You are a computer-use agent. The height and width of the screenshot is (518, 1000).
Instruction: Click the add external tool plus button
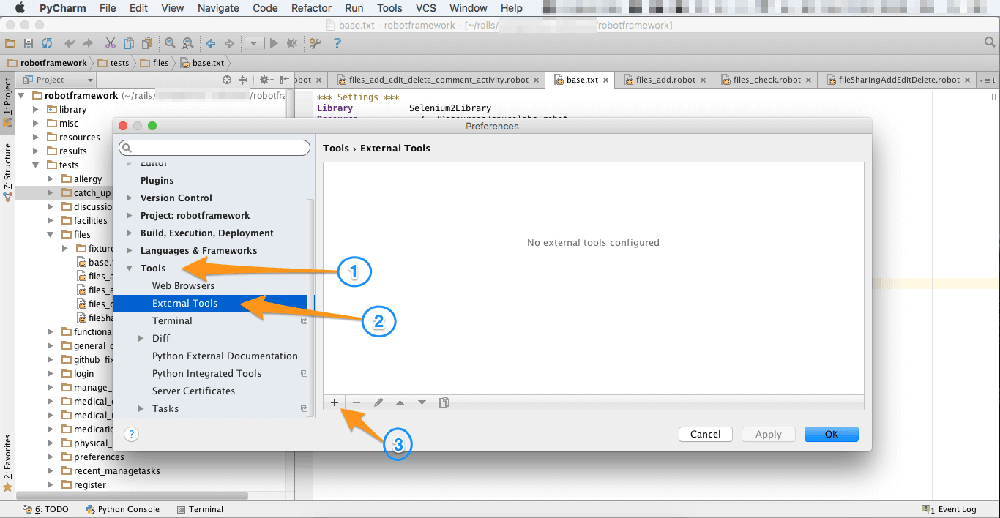point(334,402)
